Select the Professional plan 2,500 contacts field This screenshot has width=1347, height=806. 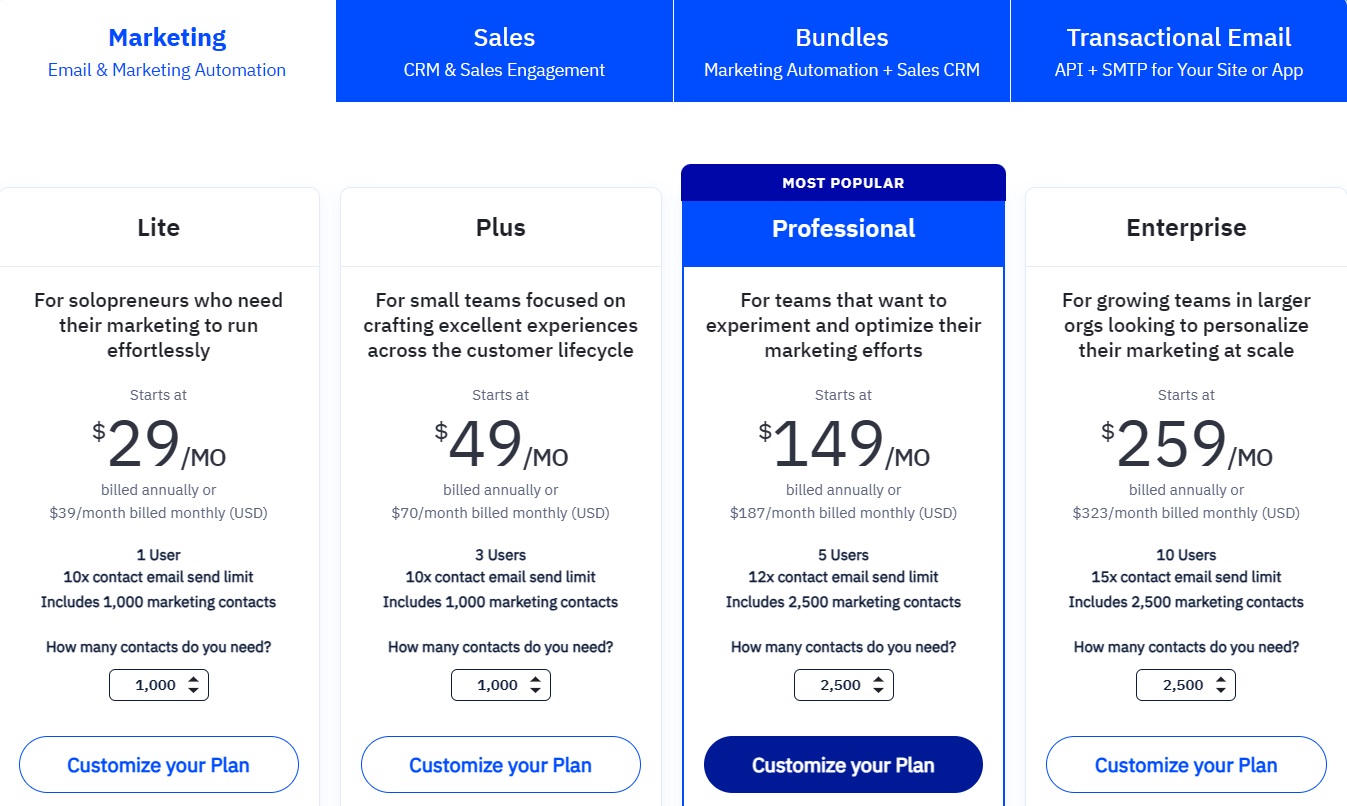[844, 685]
